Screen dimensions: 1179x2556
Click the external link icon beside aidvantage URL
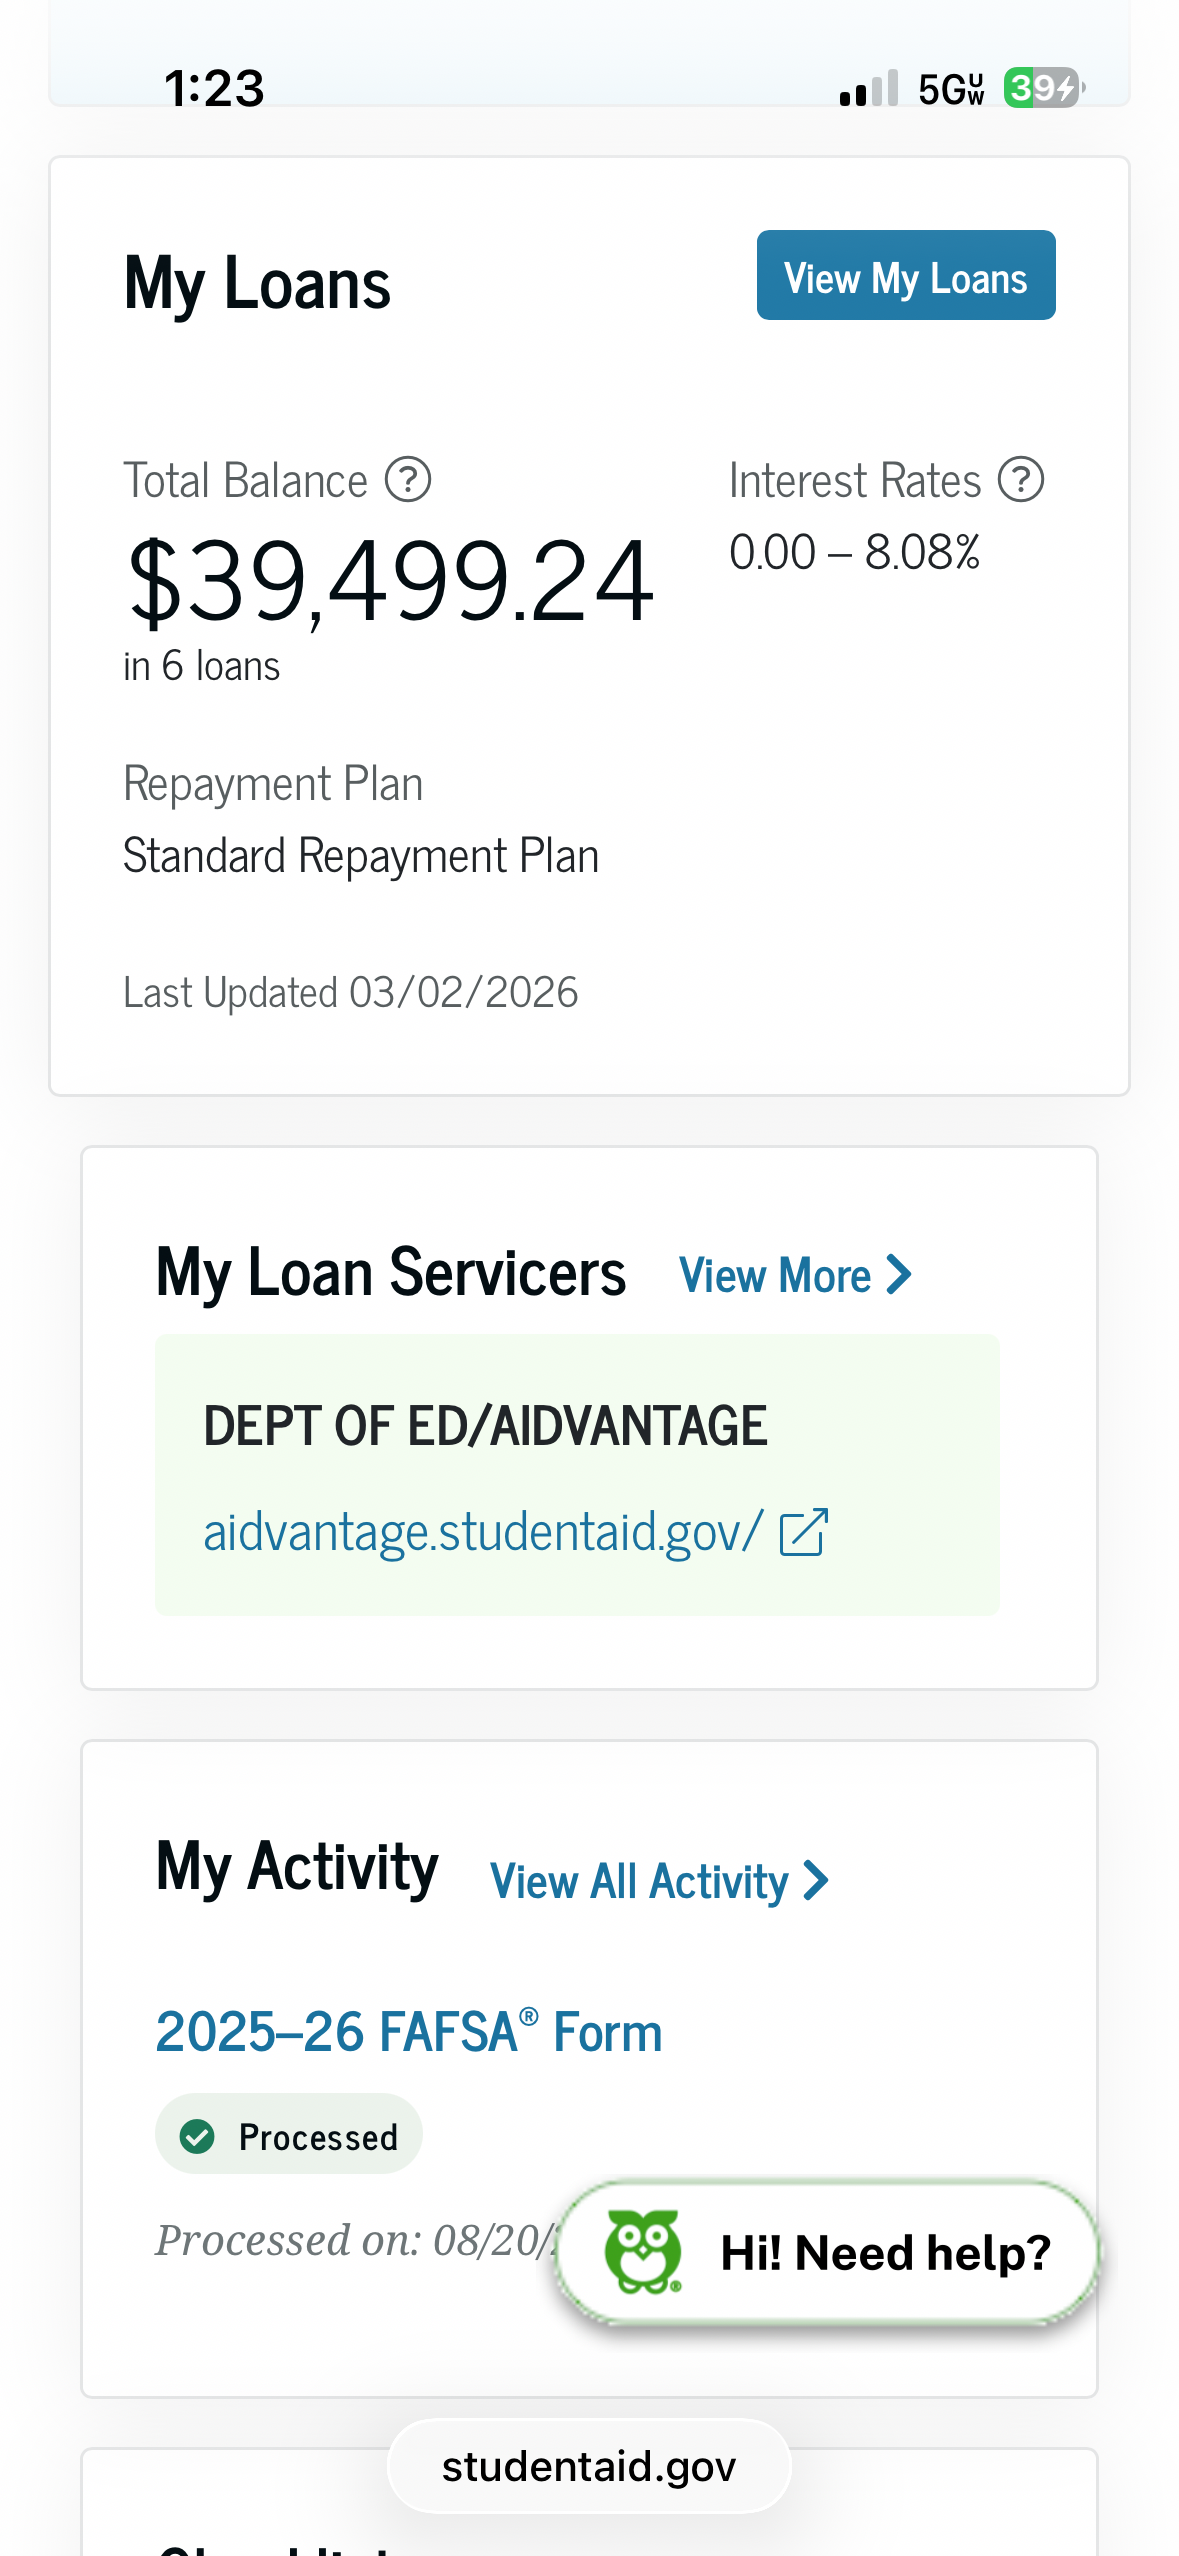click(x=803, y=1532)
